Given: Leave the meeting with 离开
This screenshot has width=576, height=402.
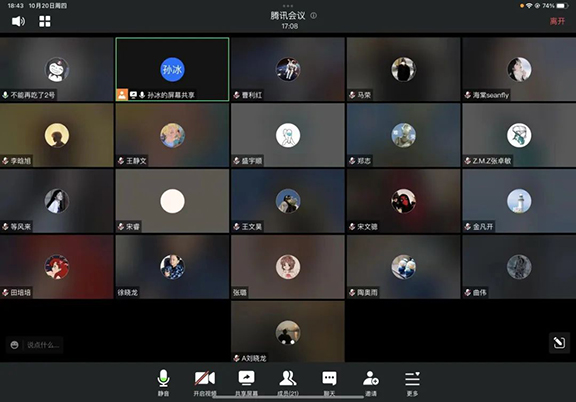Looking at the screenshot, I should click(x=557, y=21).
